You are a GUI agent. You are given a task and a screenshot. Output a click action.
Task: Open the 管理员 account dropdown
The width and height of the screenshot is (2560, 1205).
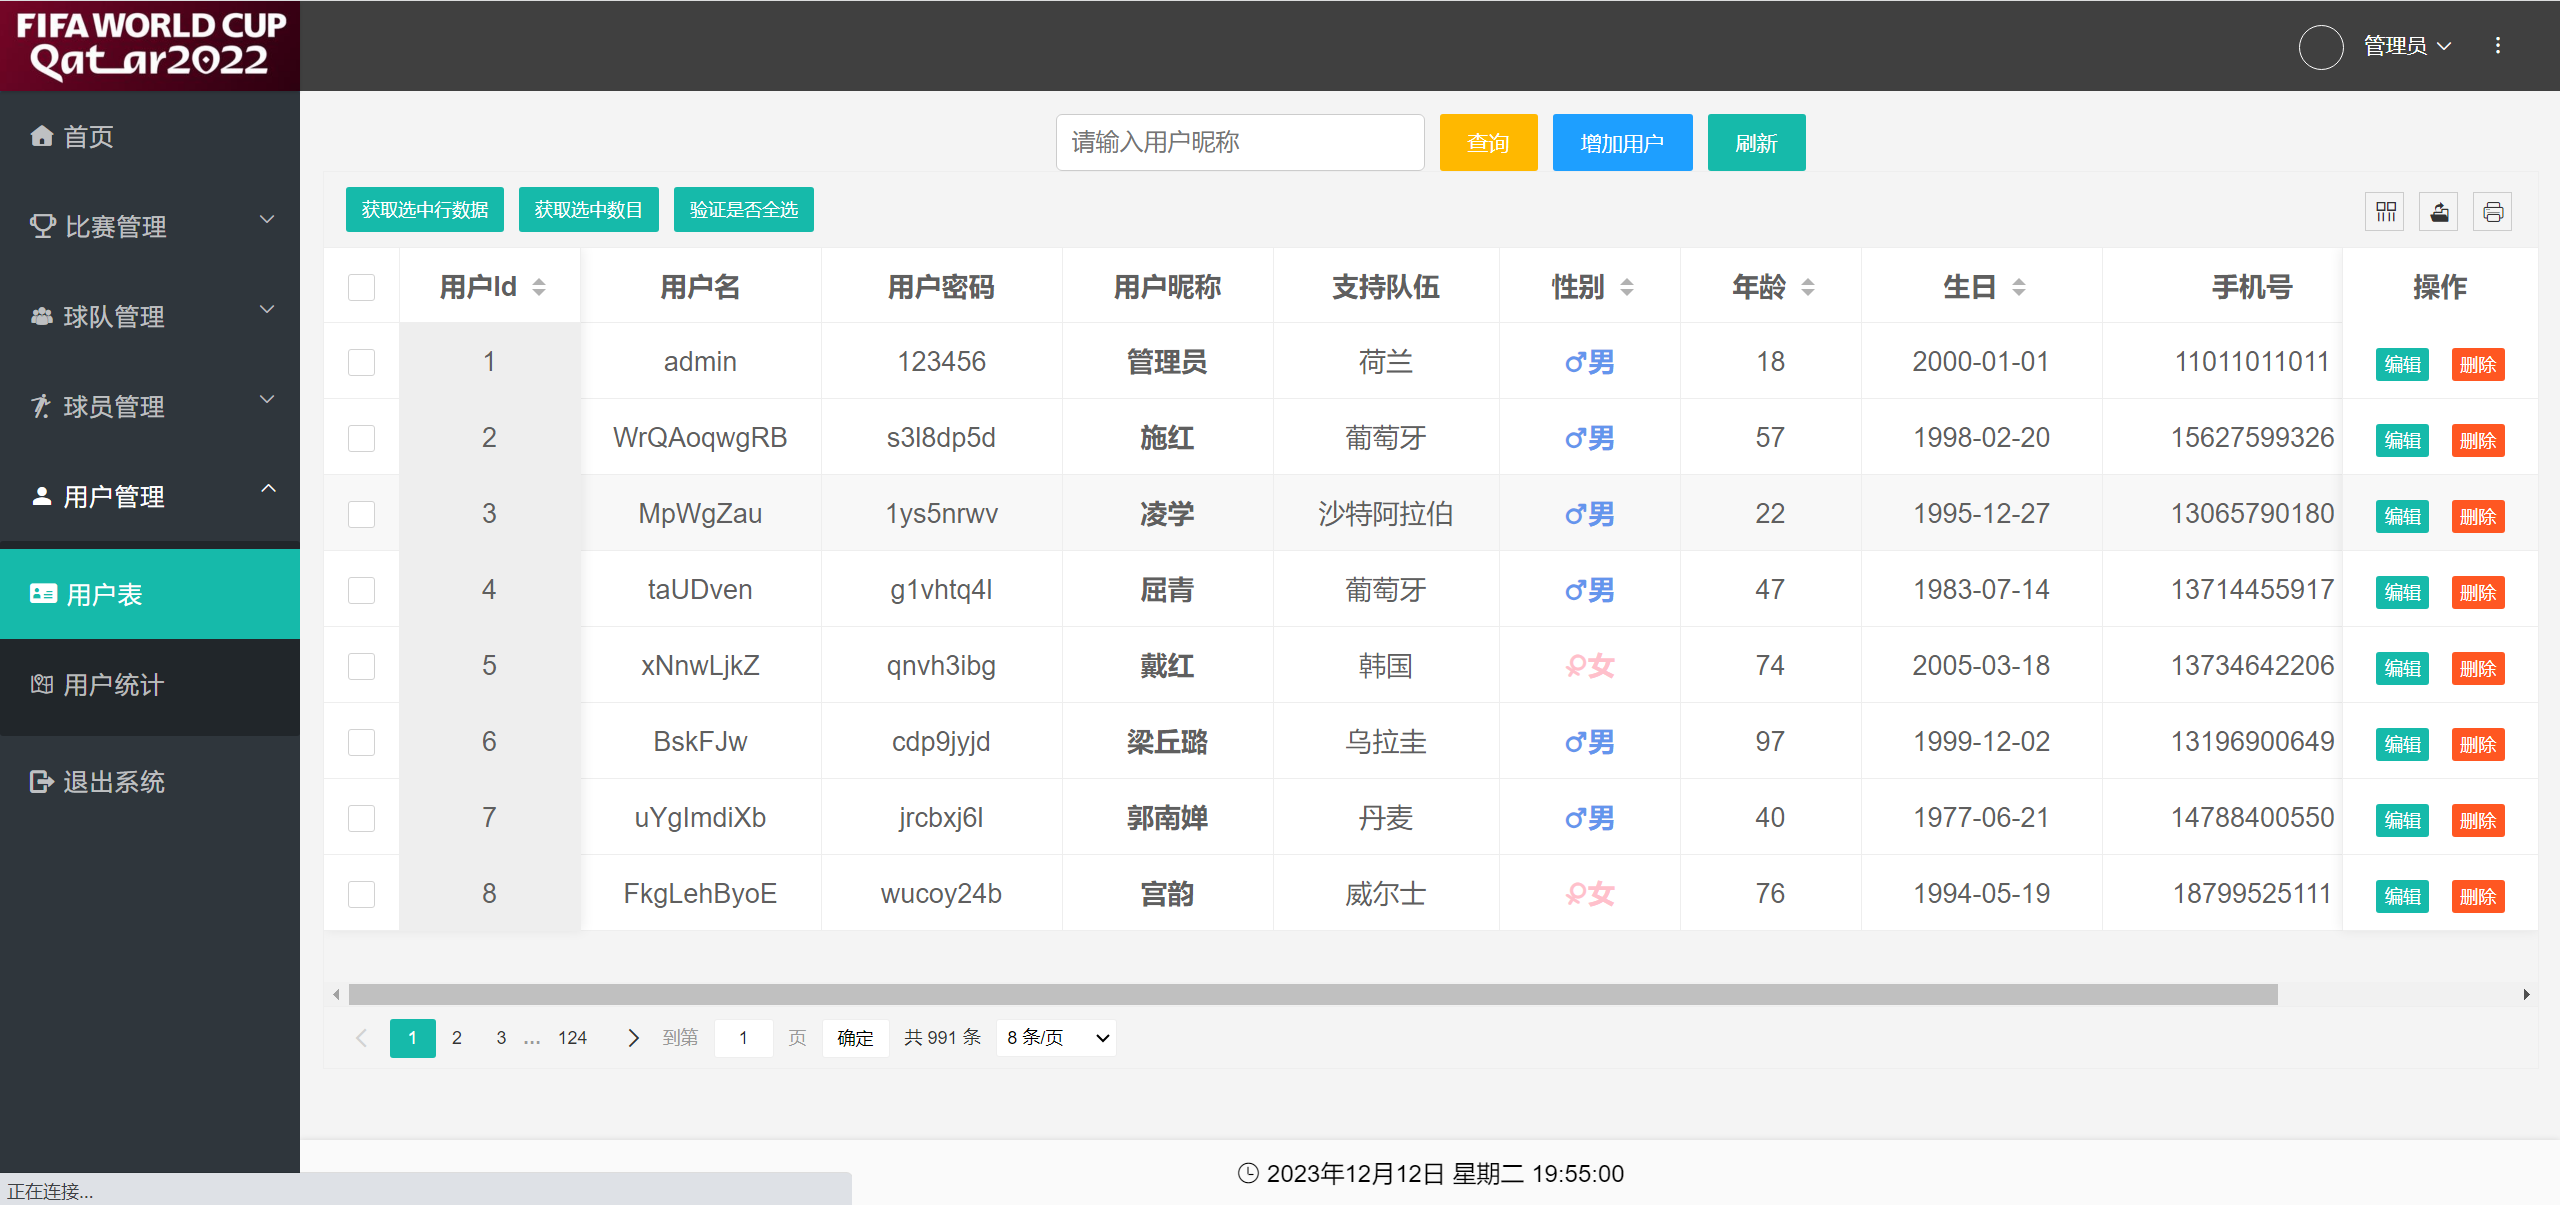(x=2406, y=46)
